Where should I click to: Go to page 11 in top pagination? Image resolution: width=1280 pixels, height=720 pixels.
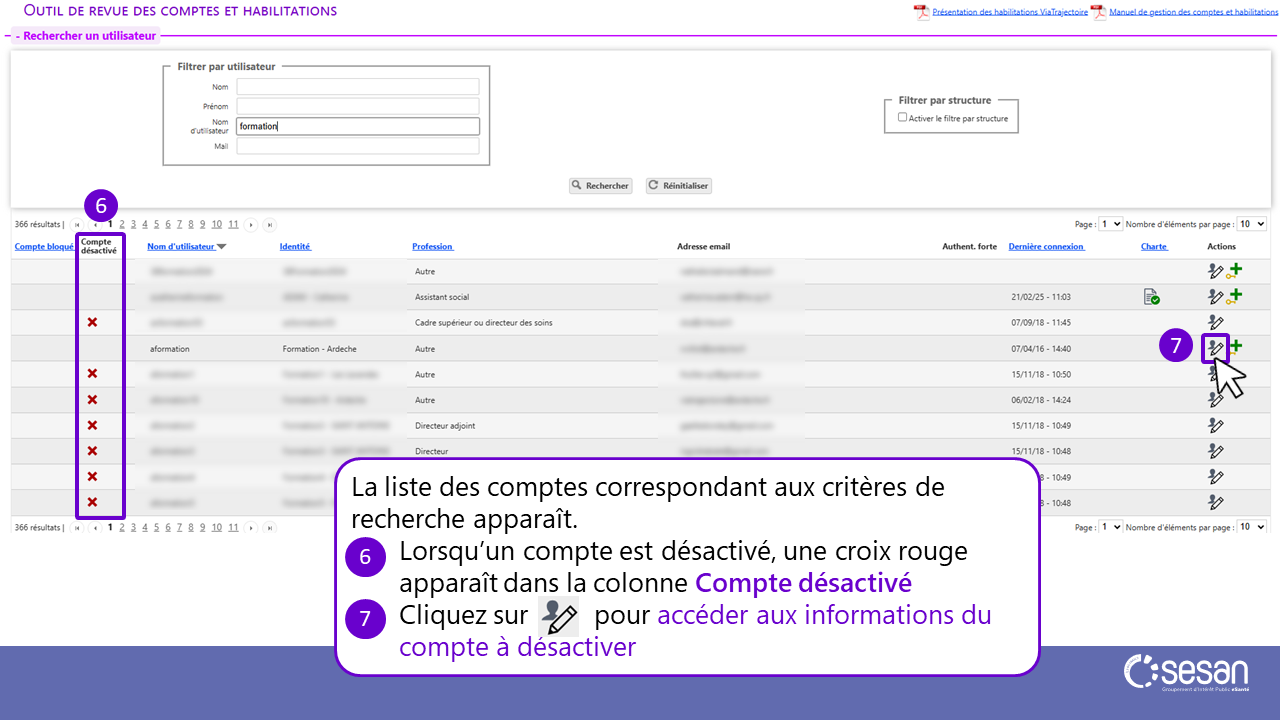coord(233,224)
